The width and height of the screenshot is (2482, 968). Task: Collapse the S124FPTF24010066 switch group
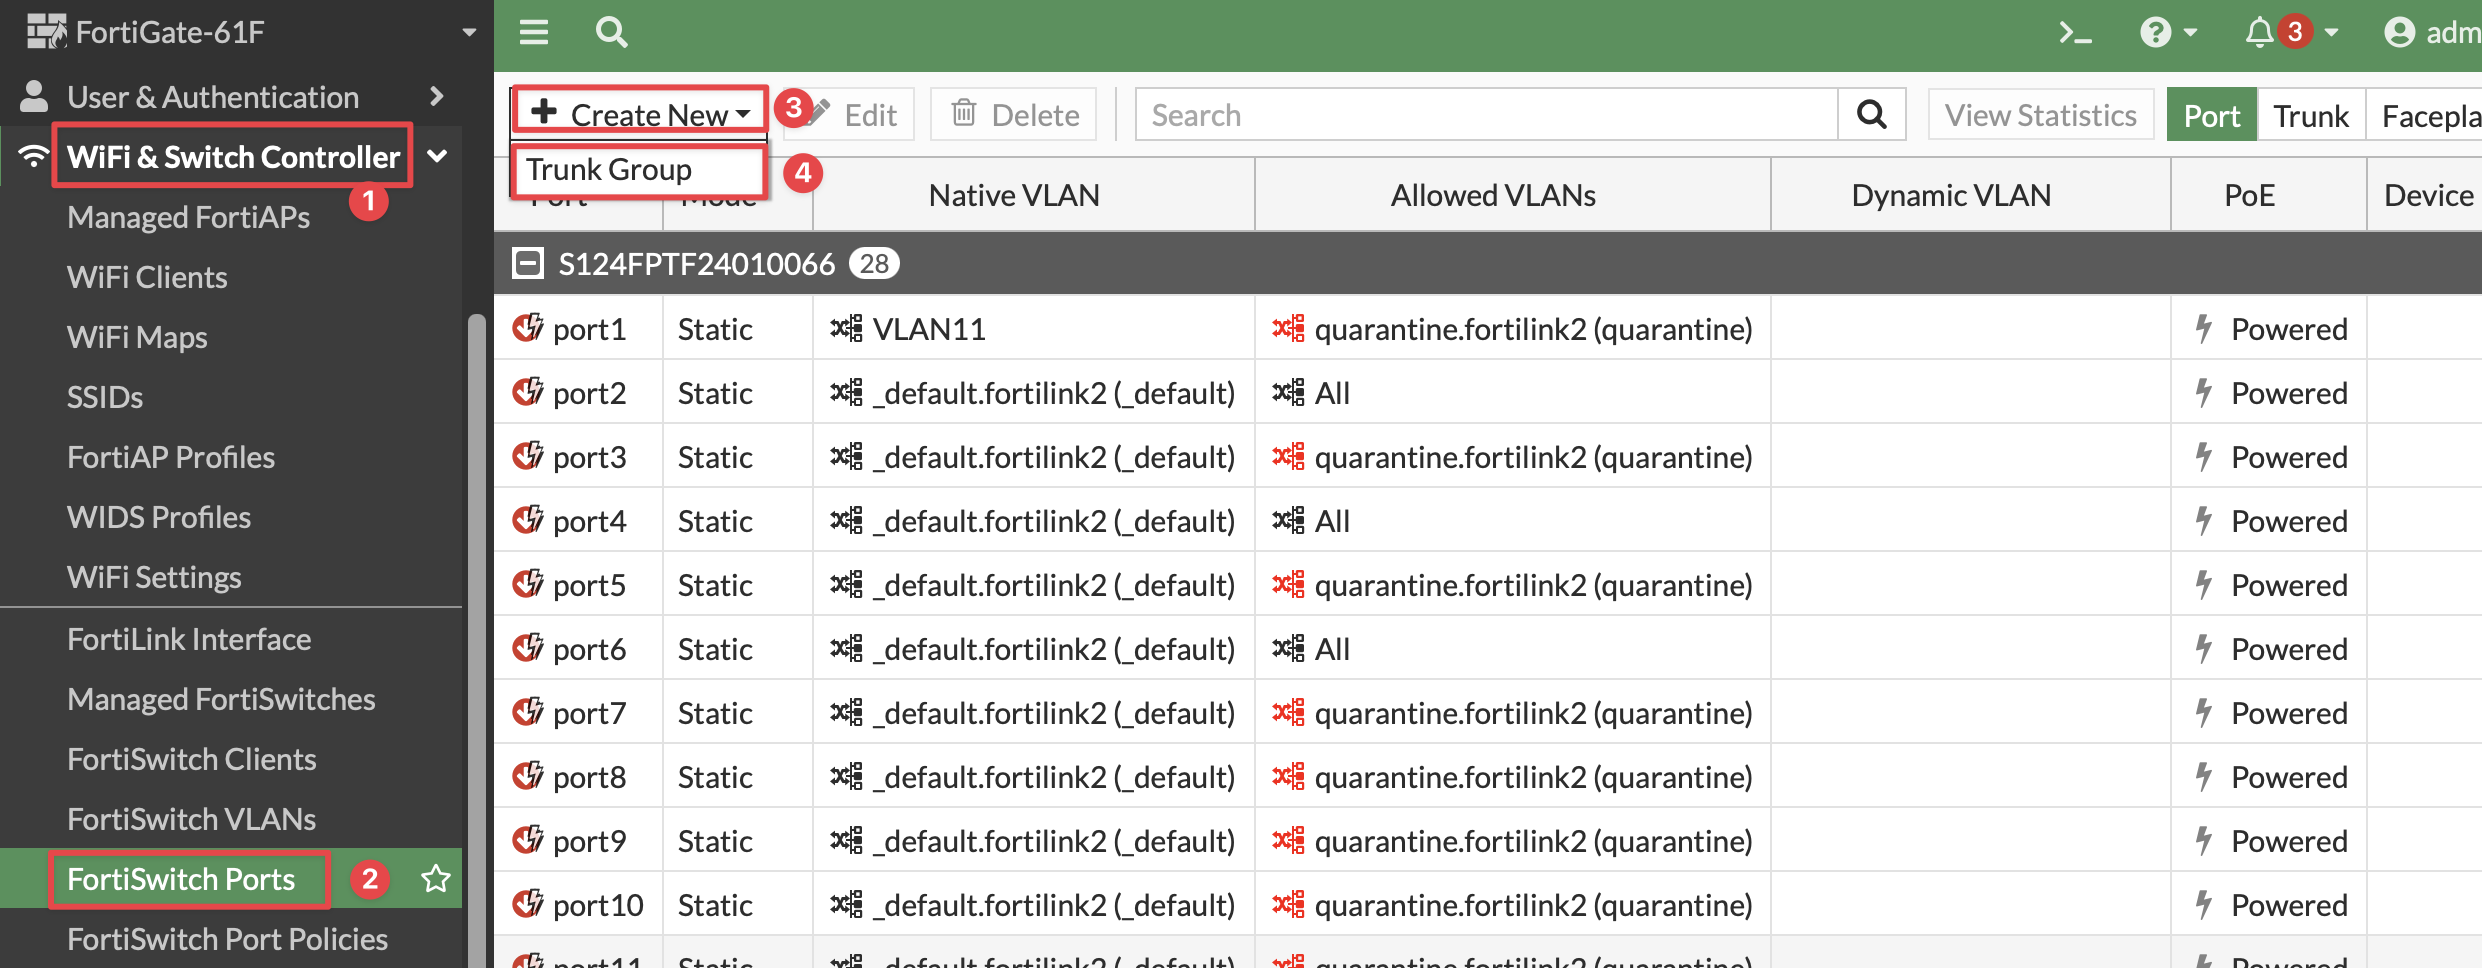click(527, 264)
